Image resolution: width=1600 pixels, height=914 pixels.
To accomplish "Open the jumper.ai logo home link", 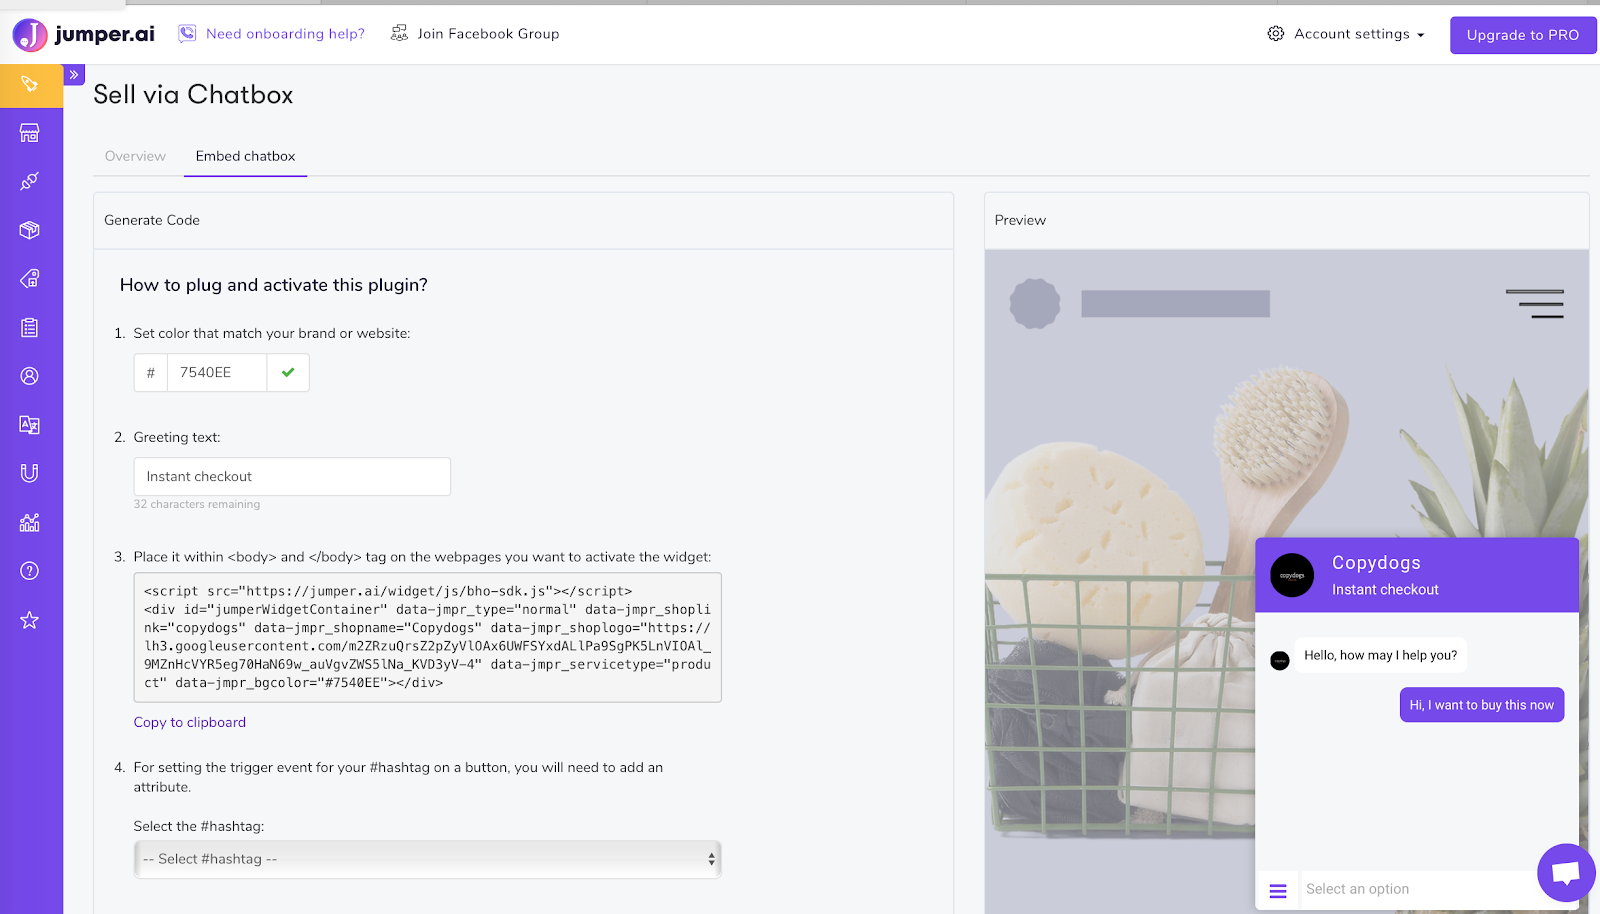I will pyautogui.click(x=84, y=34).
